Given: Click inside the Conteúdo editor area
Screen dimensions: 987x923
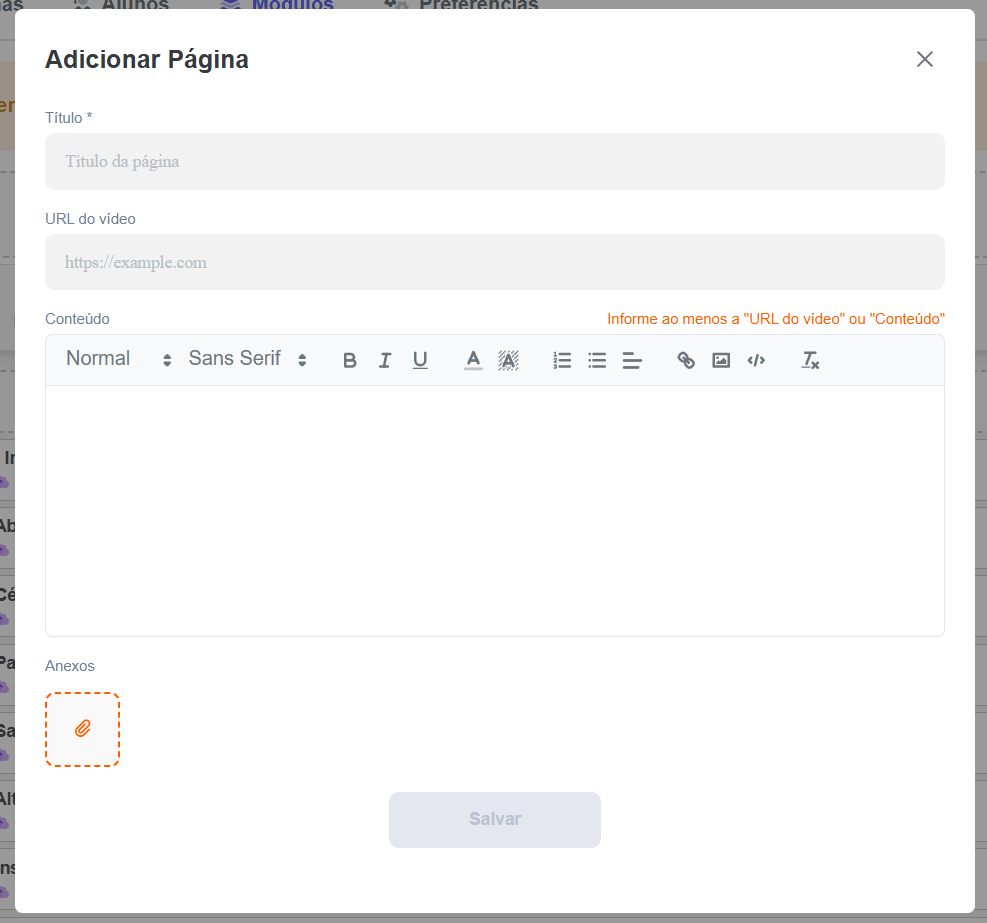Looking at the screenshot, I should (x=495, y=511).
